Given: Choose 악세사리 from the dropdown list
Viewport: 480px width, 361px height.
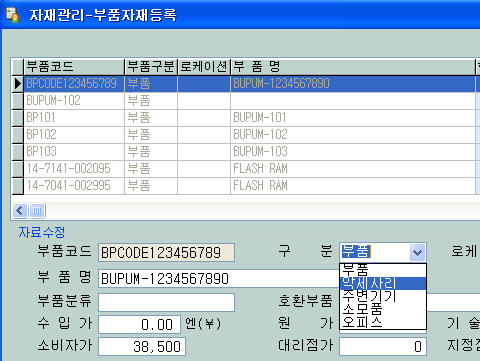Looking at the screenshot, I should (x=383, y=283).
